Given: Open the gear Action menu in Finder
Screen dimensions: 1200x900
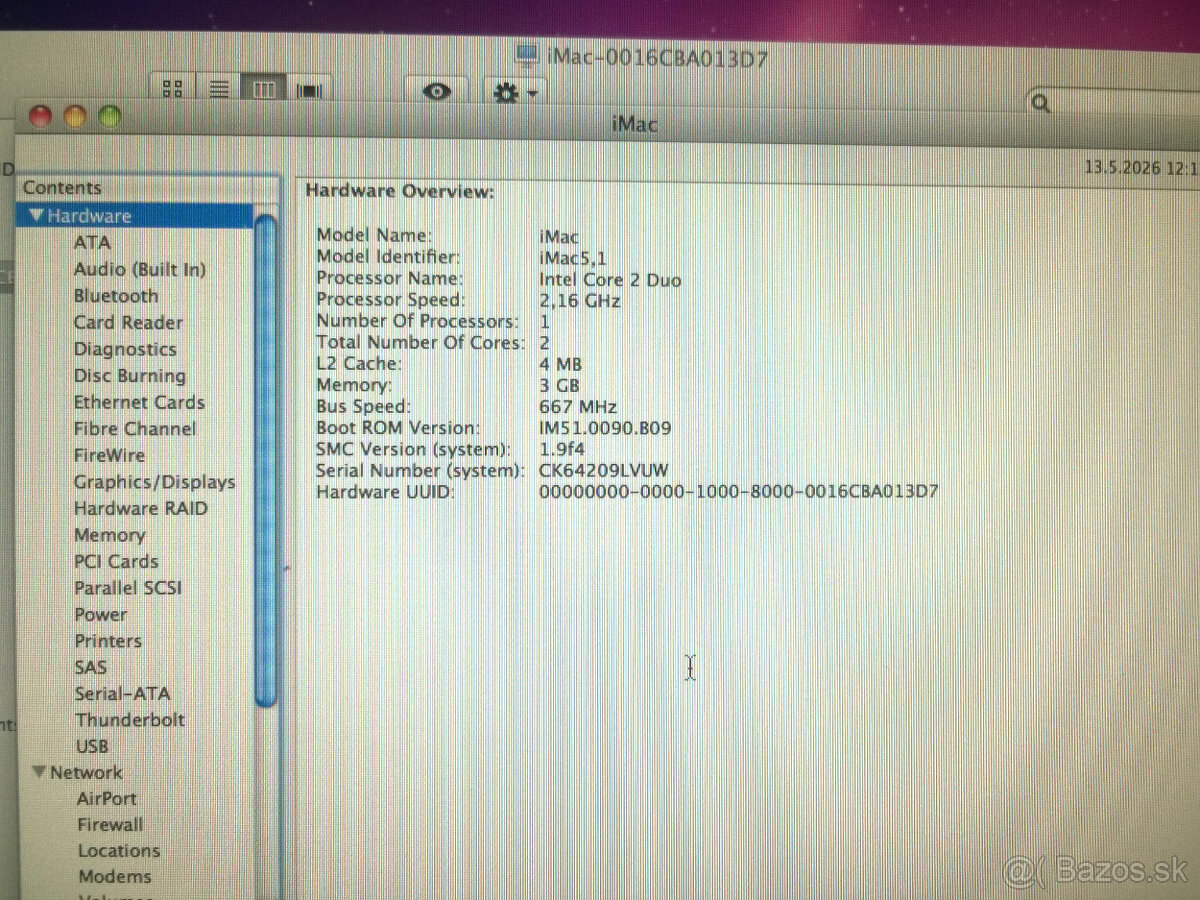Looking at the screenshot, I should coord(515,92).
